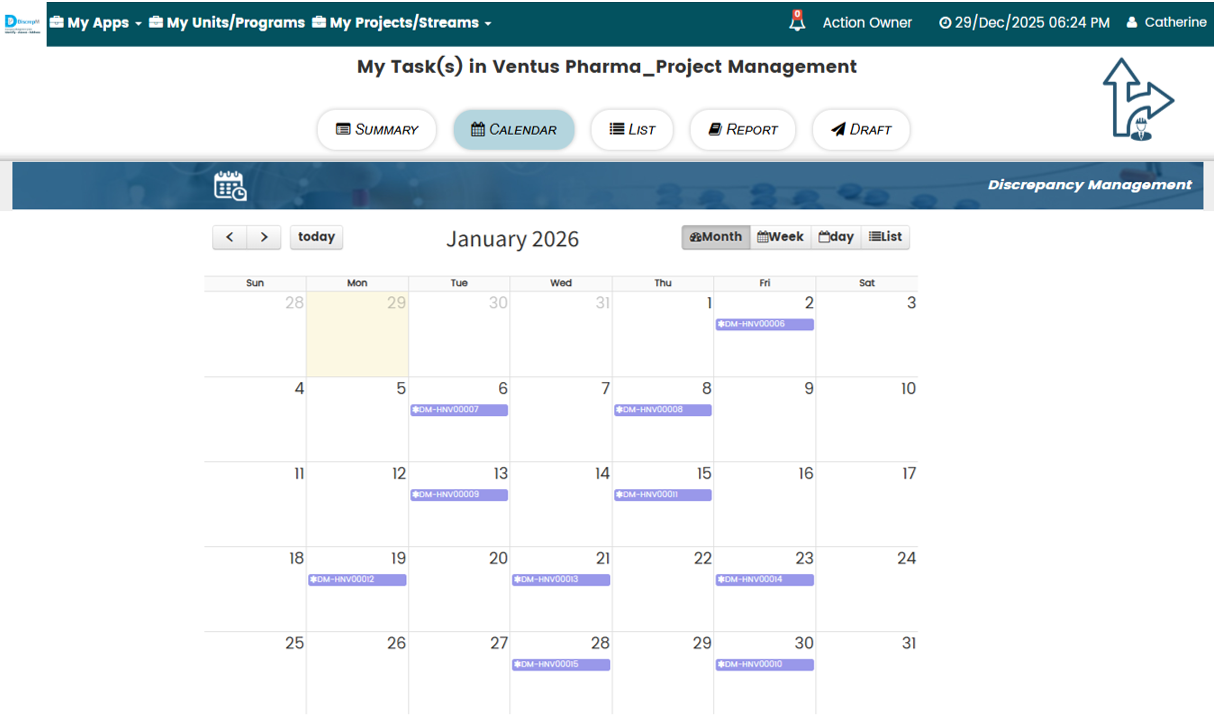
Task: Open the Draft tab
Action: pyautogui.click(x=861, y=129)
